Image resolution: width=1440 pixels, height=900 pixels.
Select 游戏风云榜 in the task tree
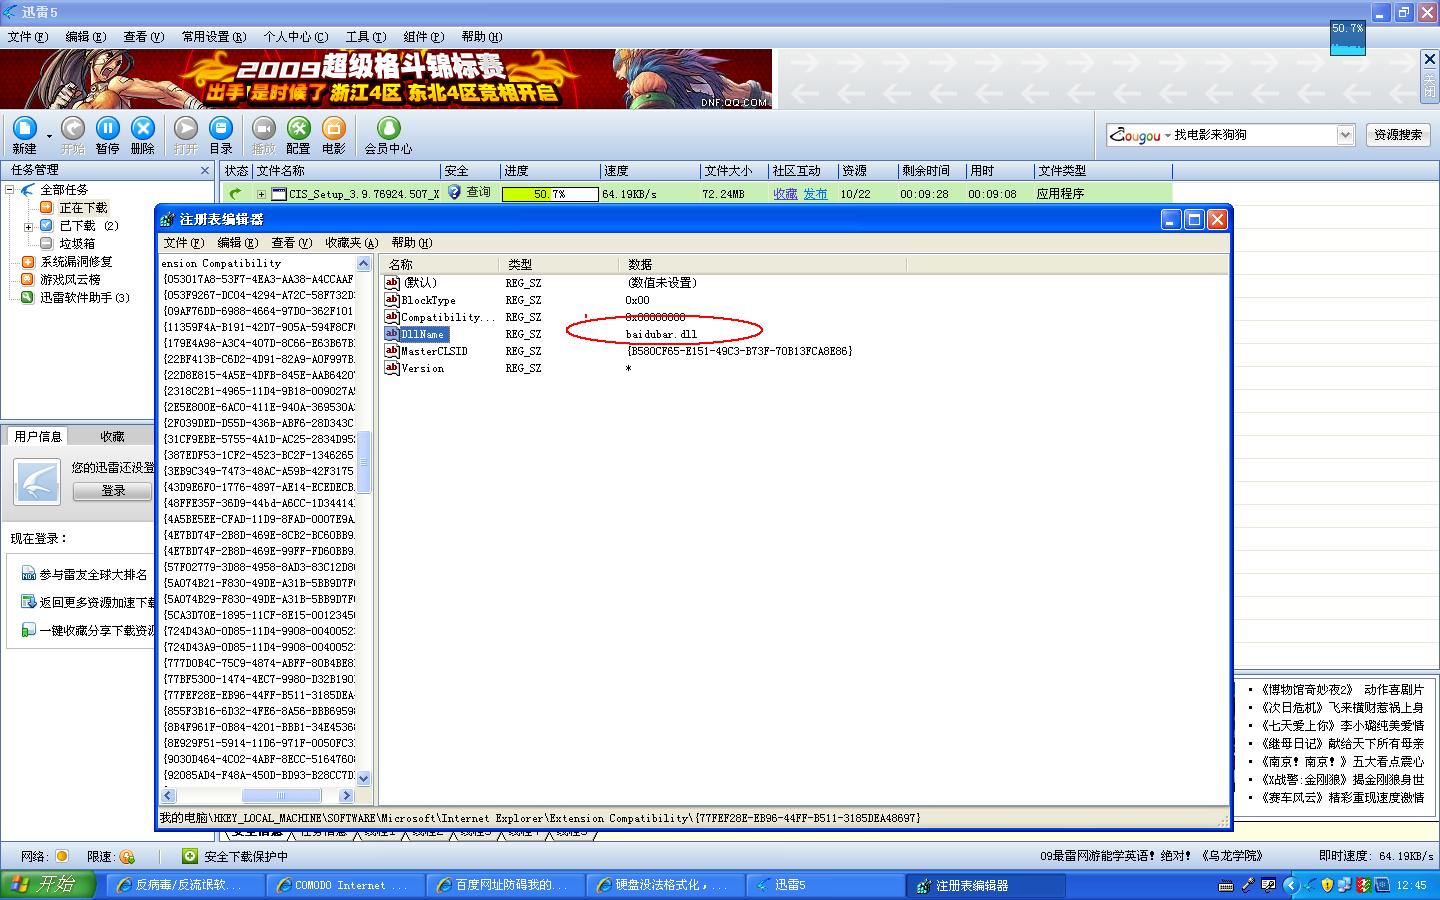pyautogui.click(x=70, y=280)
